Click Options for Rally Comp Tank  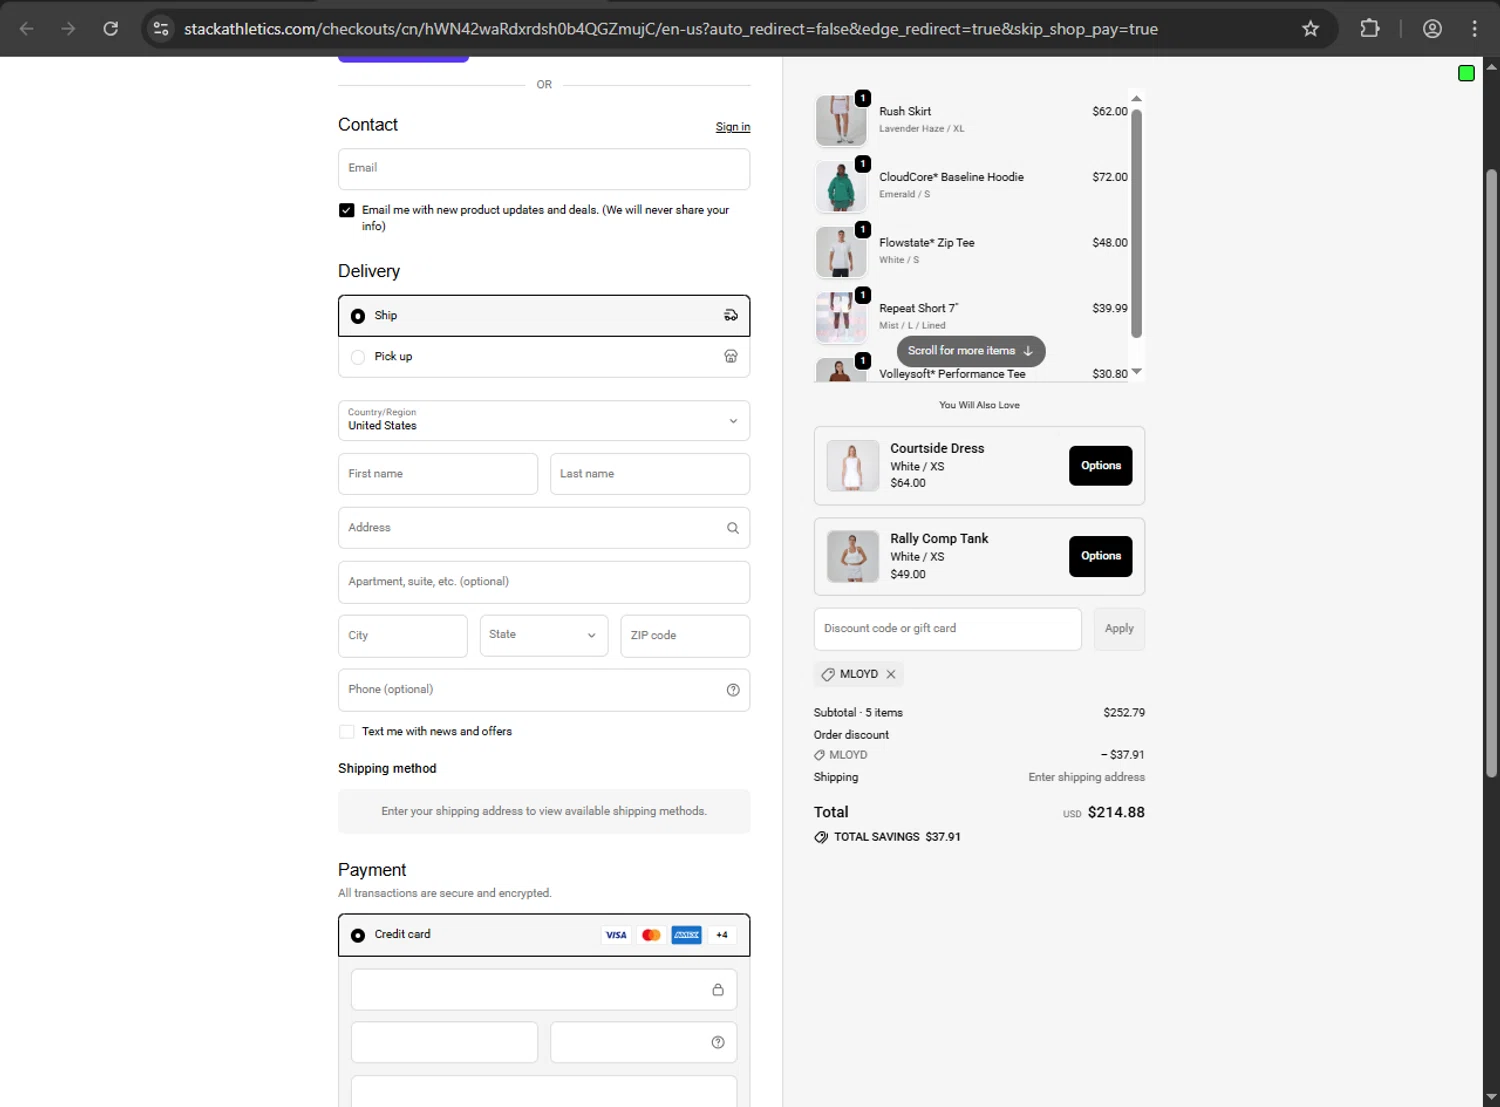pos(1101,556)
